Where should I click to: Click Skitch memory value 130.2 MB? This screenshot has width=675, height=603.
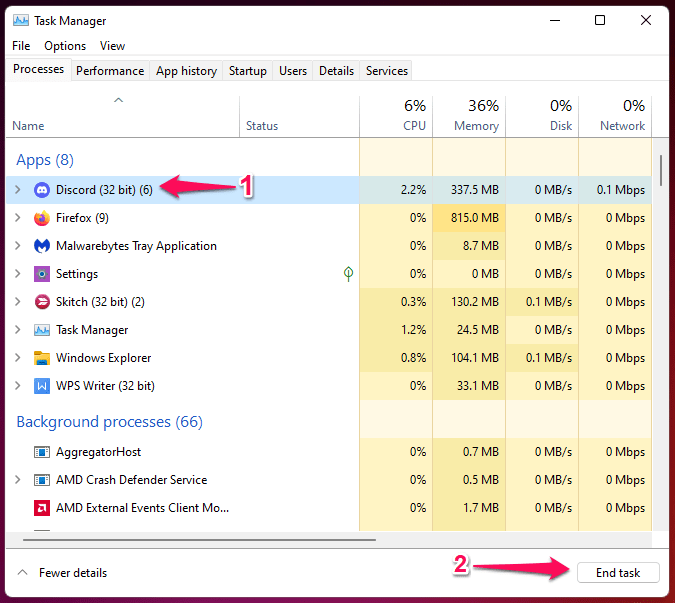(474, 302)
